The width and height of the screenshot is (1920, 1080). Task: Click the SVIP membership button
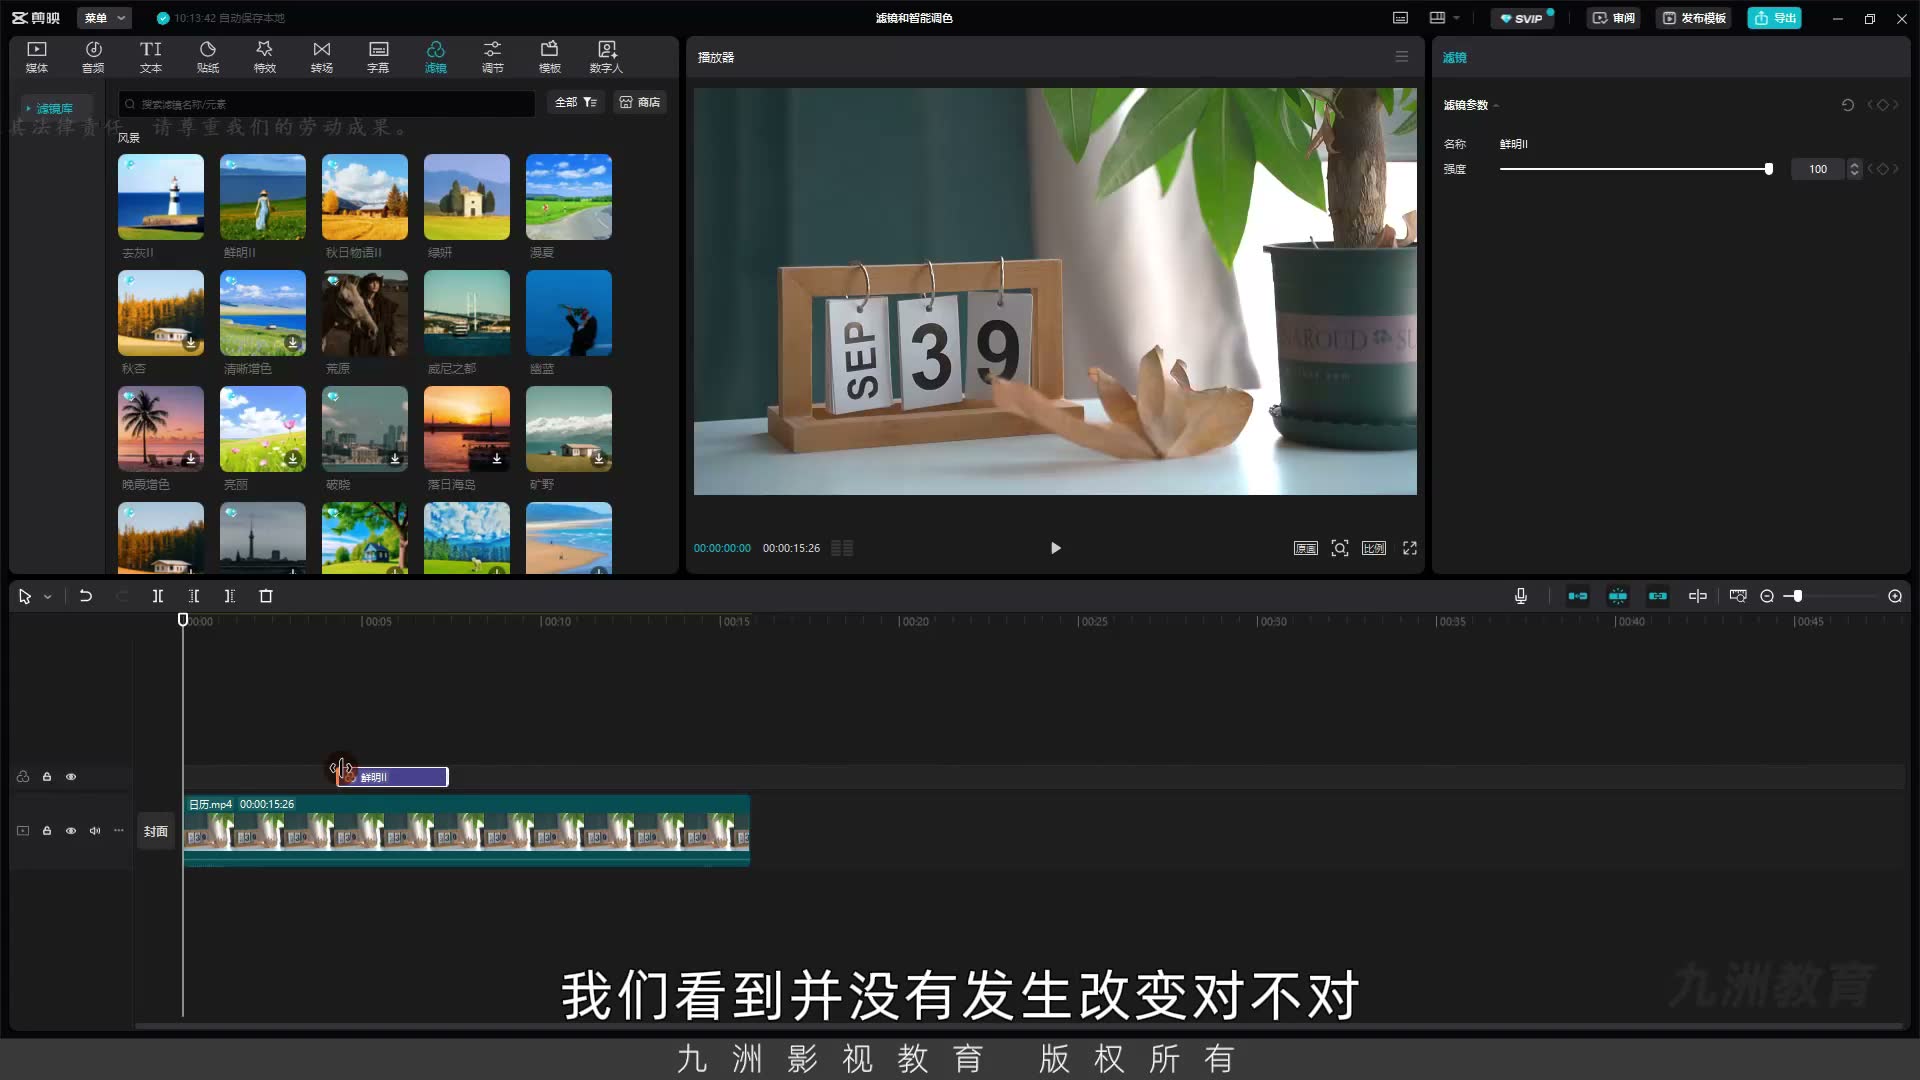click(1523, 18)
